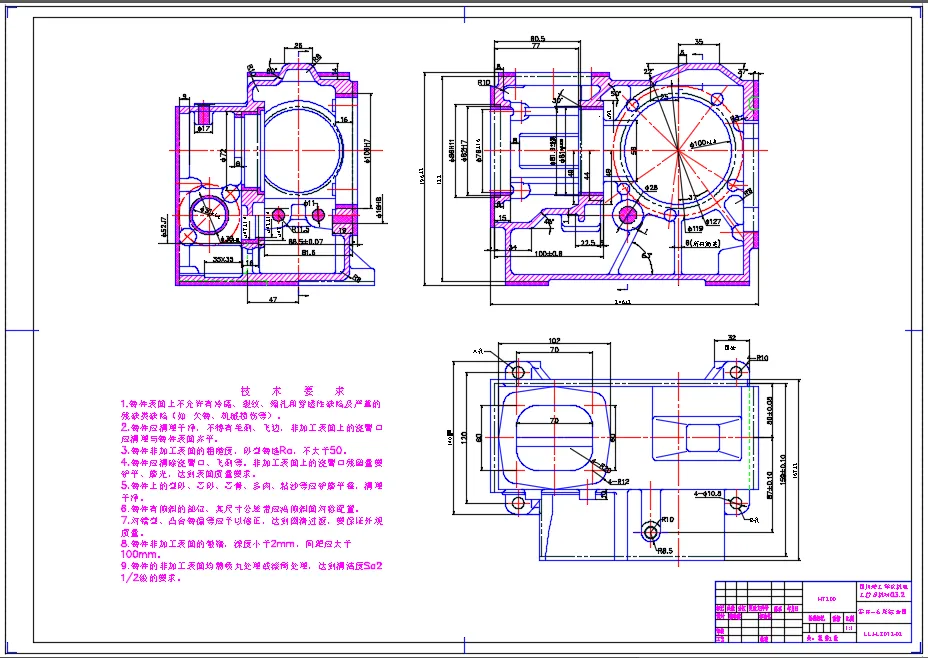Select the 80±0.09 dimension

[769, 411]
